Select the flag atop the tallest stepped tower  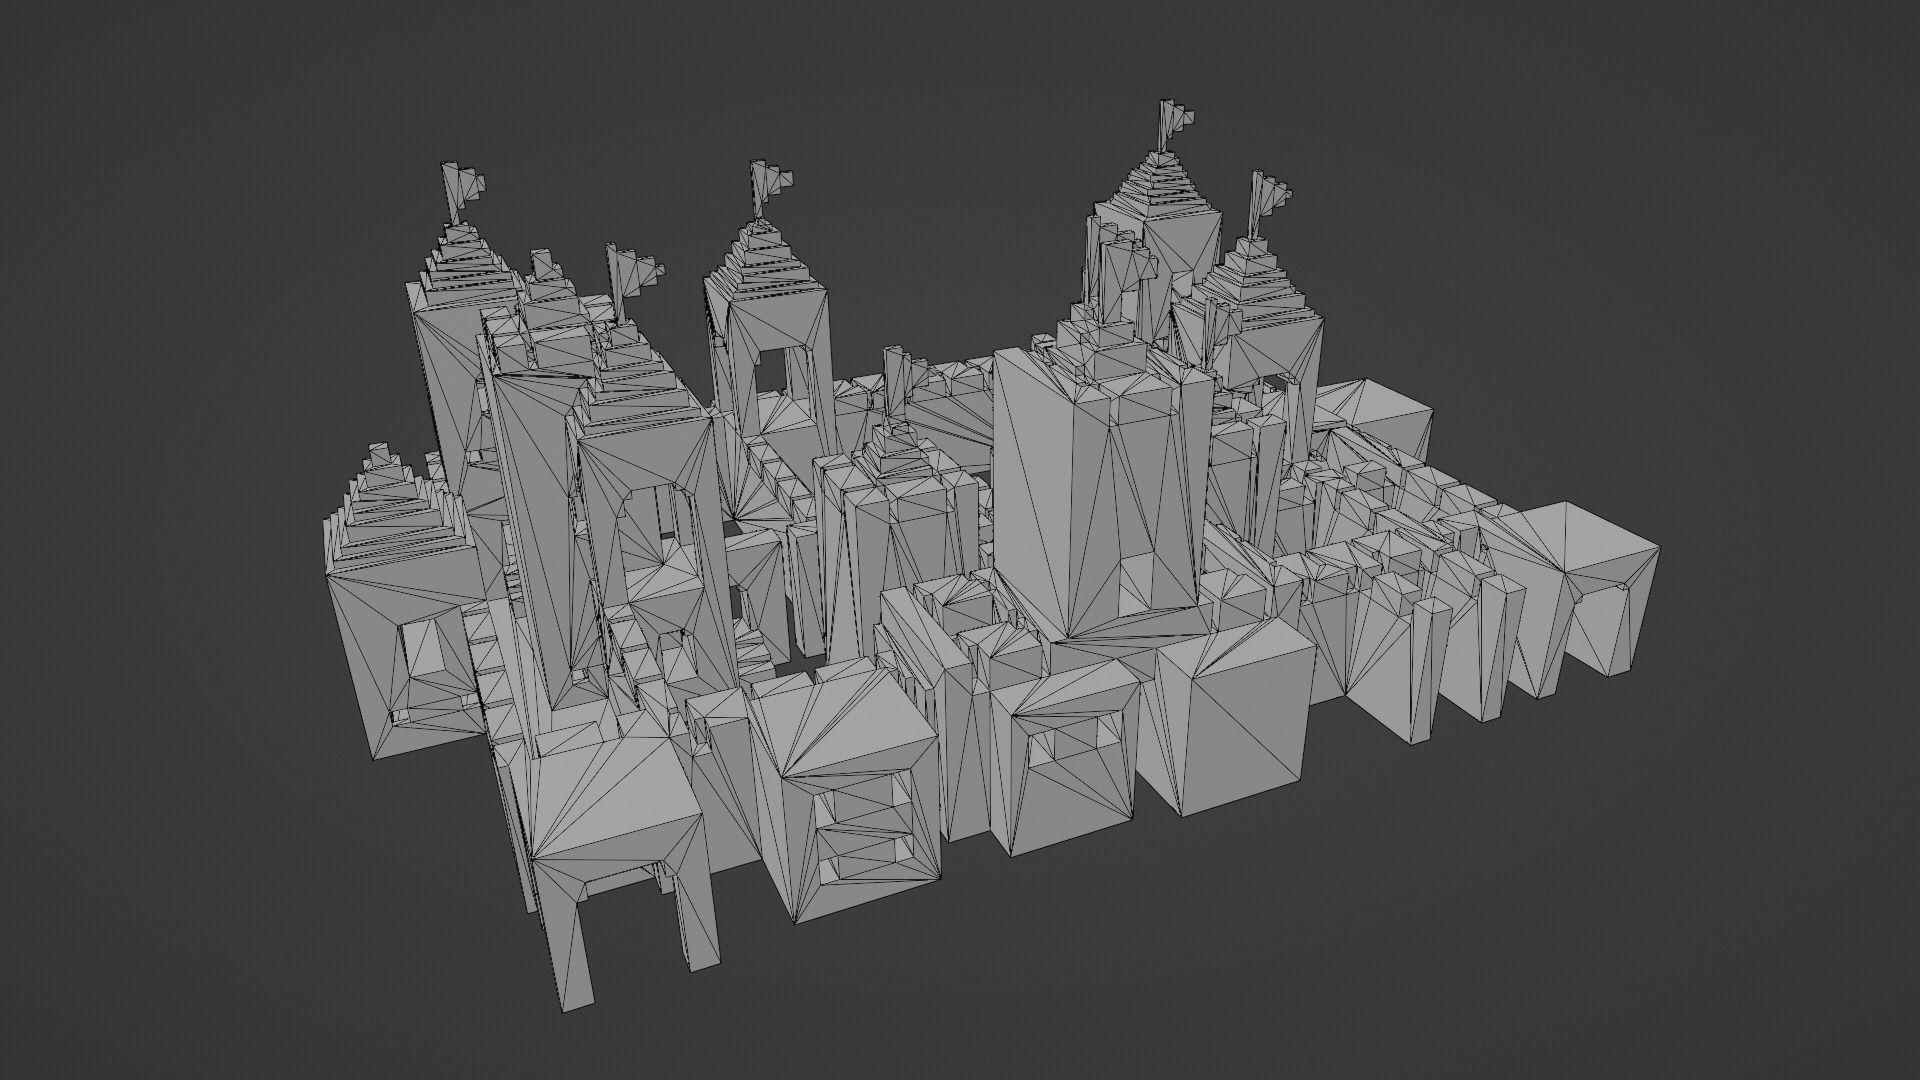click(1174, 124)
